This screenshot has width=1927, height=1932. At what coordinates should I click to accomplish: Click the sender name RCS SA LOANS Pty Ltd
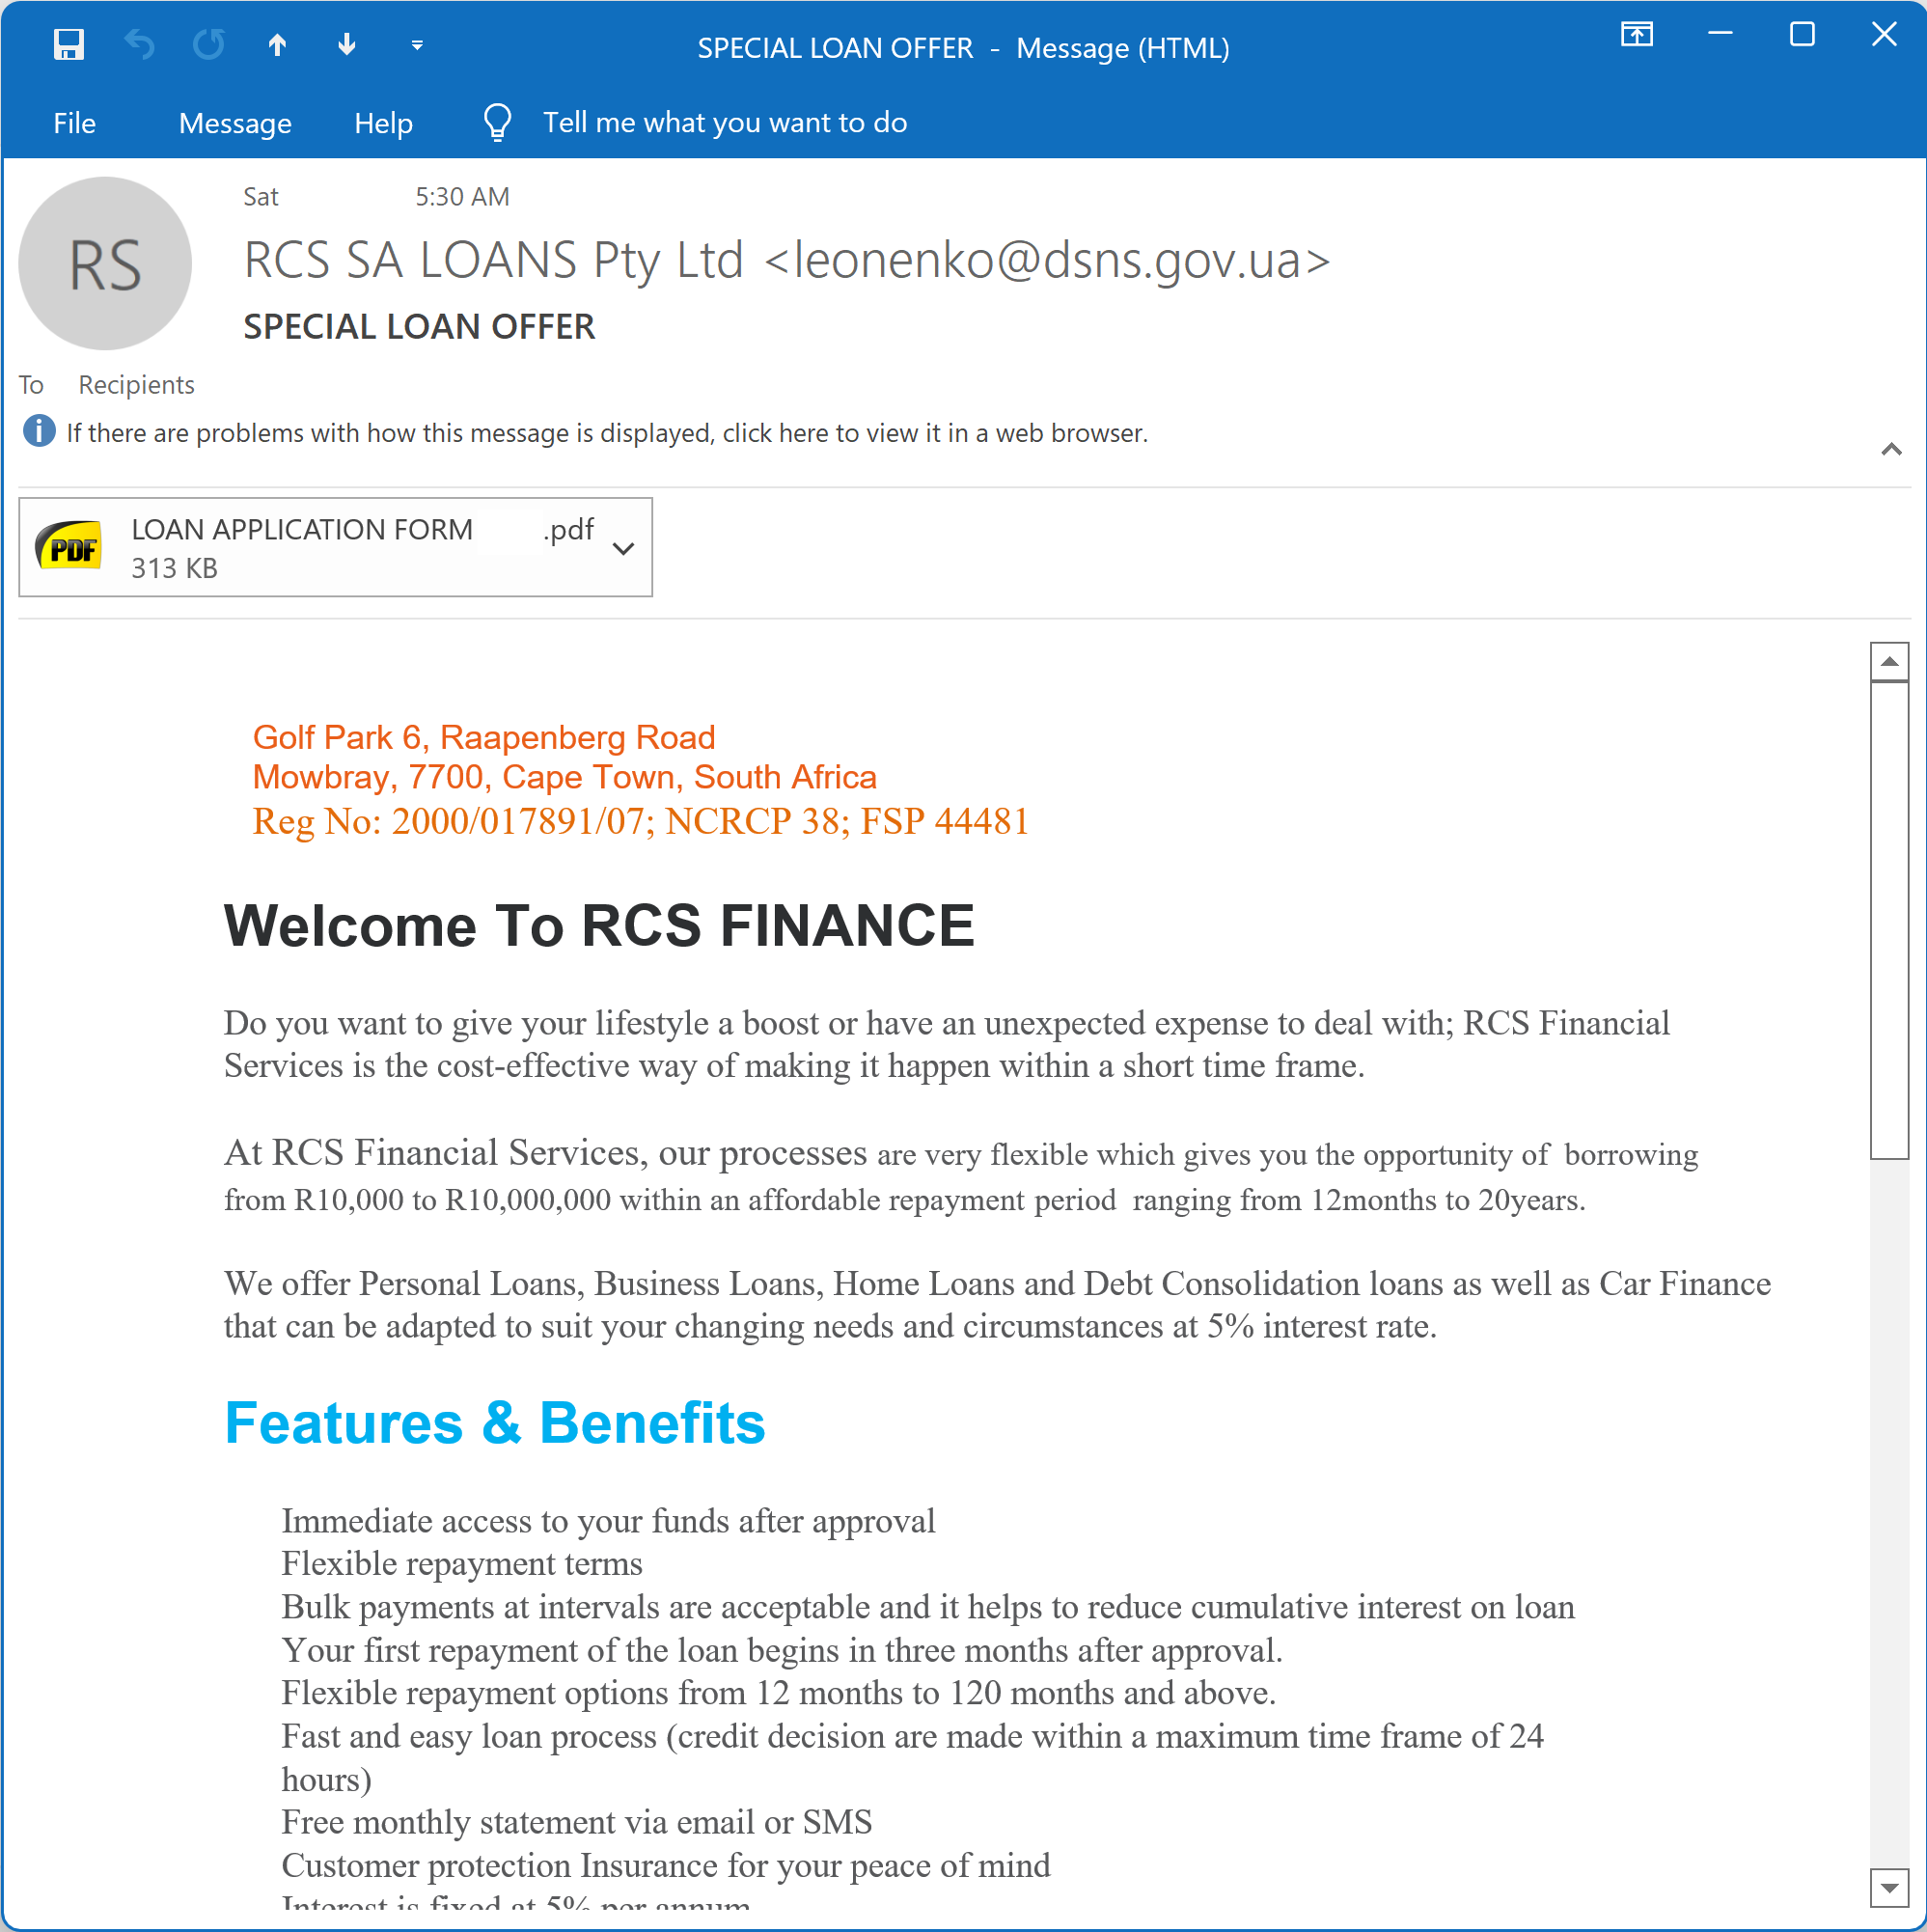tap(494, 260)
